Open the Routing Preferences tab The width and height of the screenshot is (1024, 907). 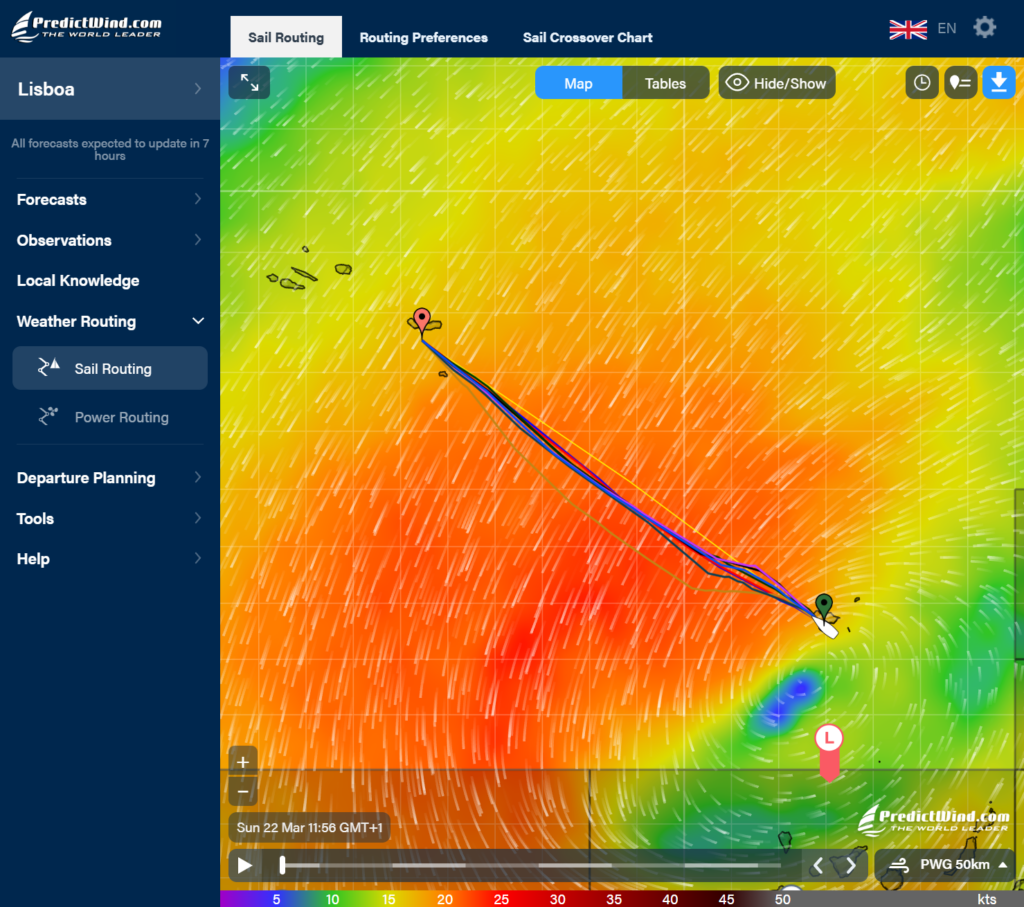(x=423, y=38)
